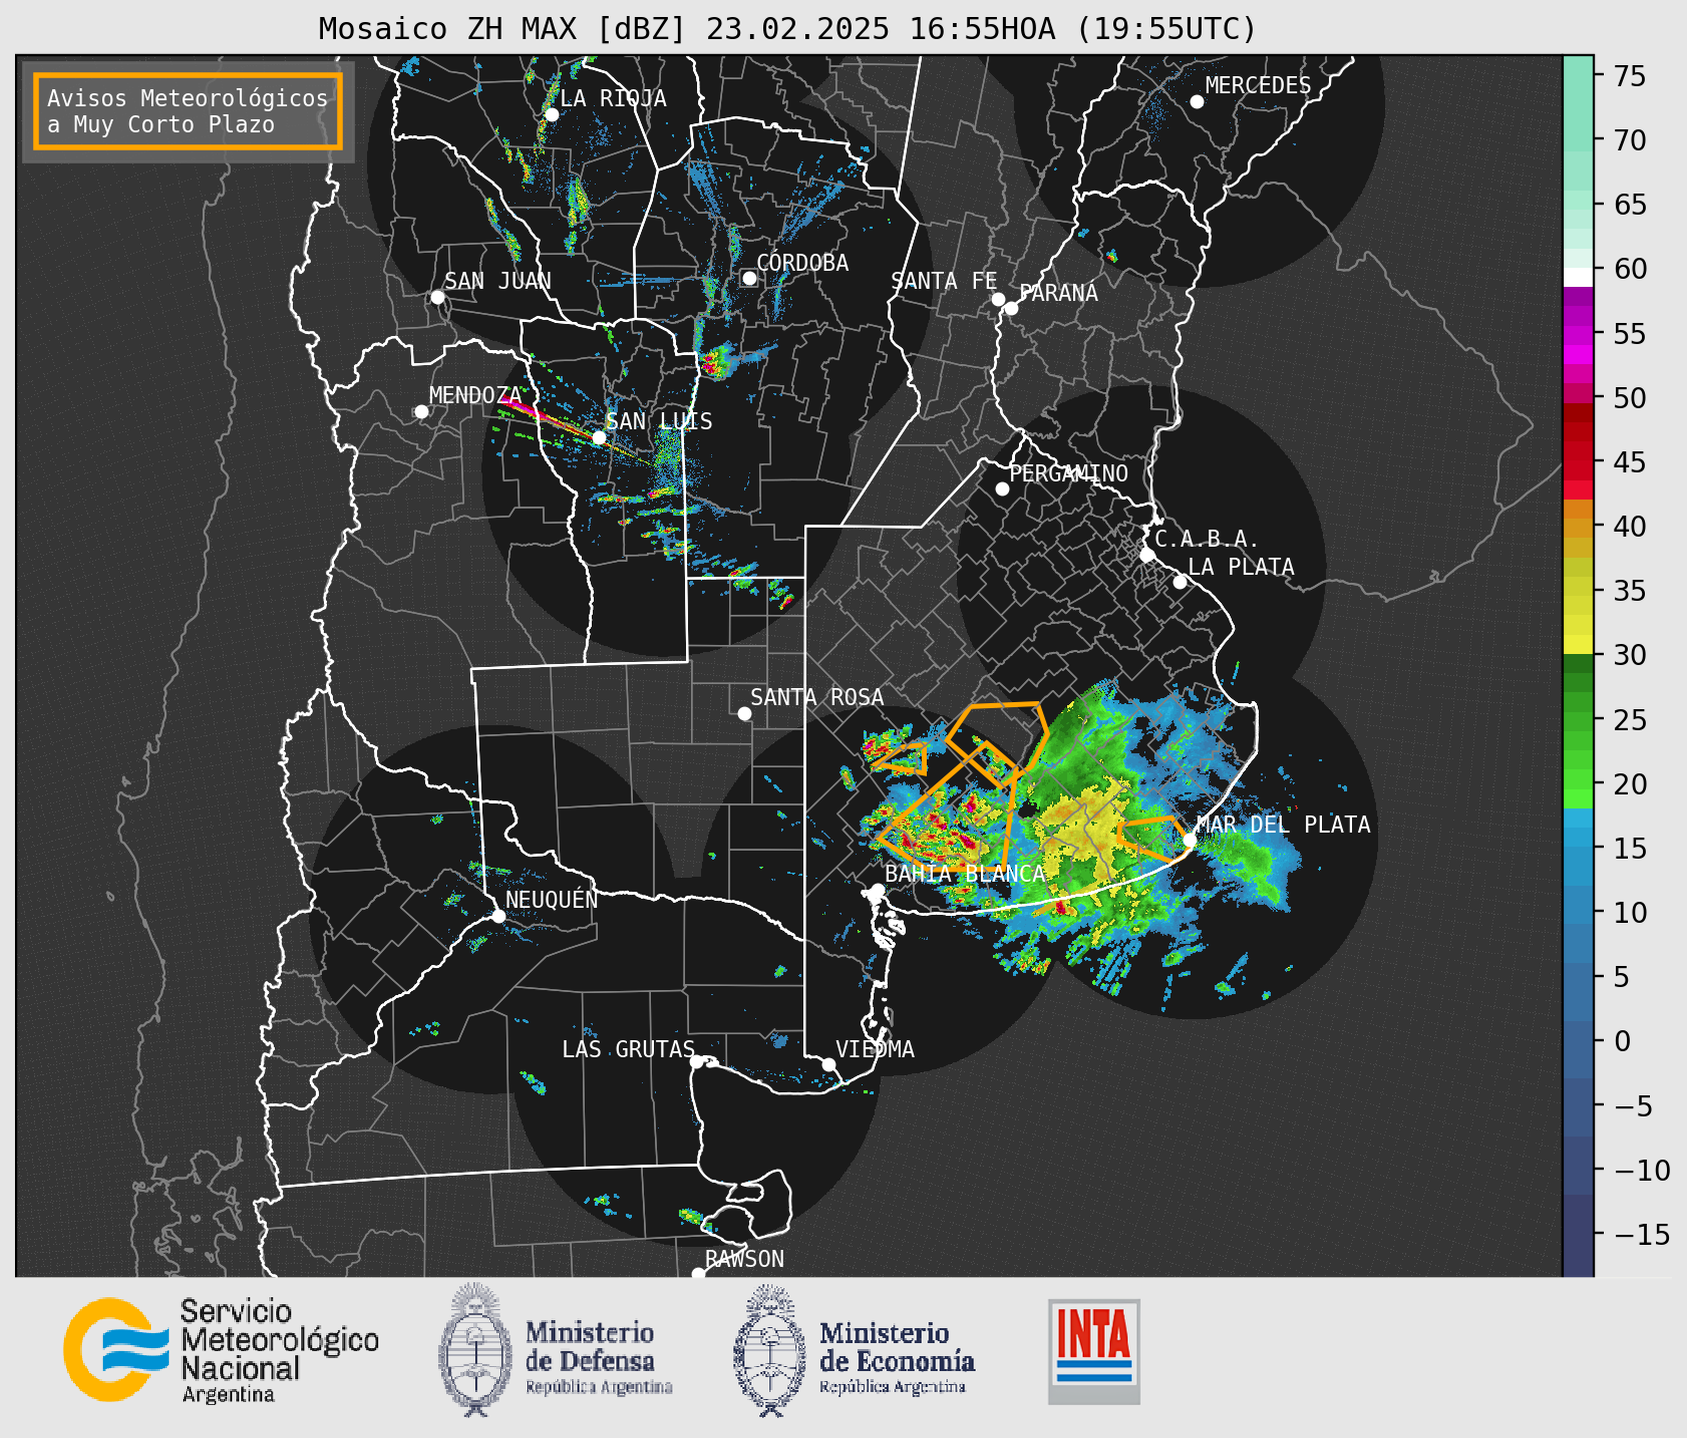Click the 60 value on the dBZ scale
Screen dimensions: 1687x1438
tap(1629, 269)
